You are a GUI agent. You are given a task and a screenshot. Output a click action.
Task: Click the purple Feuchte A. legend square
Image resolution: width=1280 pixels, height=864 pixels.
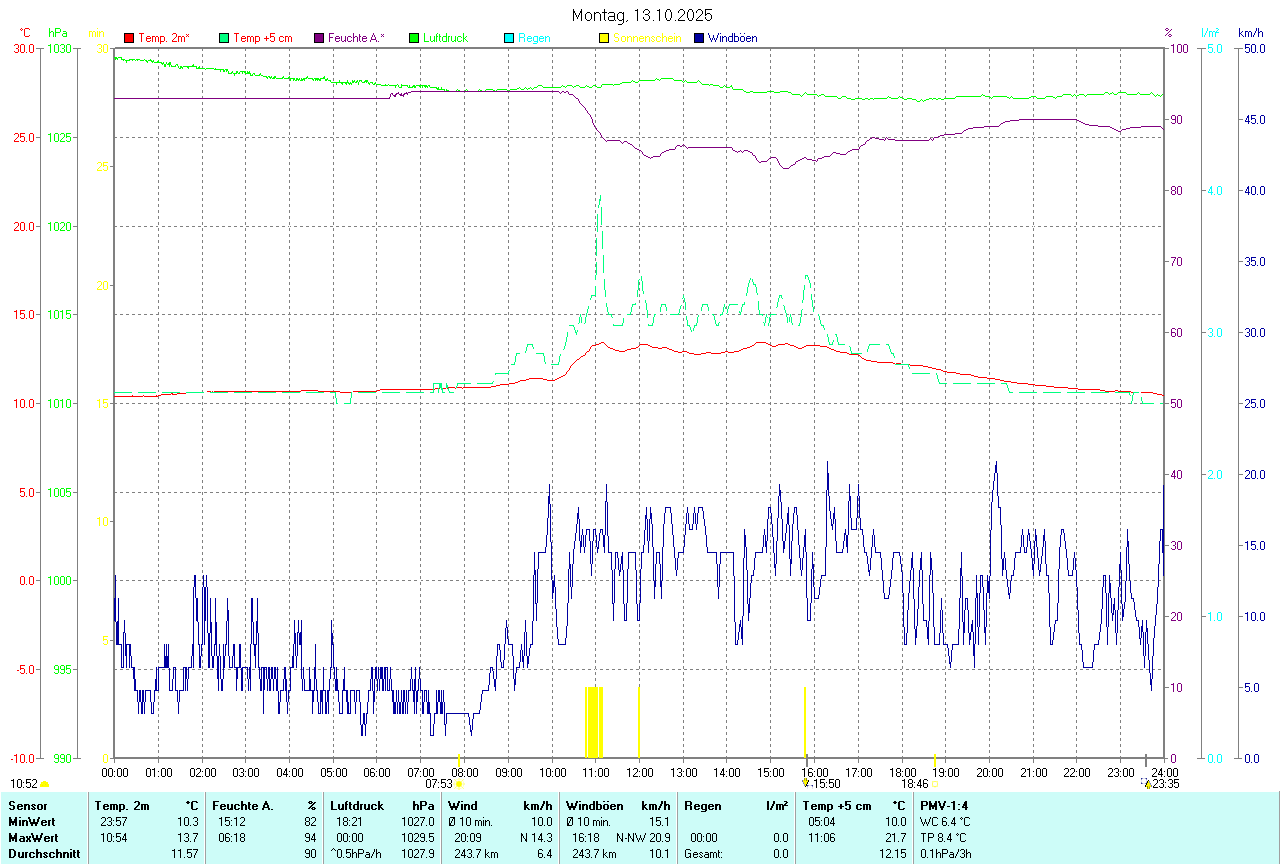click(x=319, y=38)
